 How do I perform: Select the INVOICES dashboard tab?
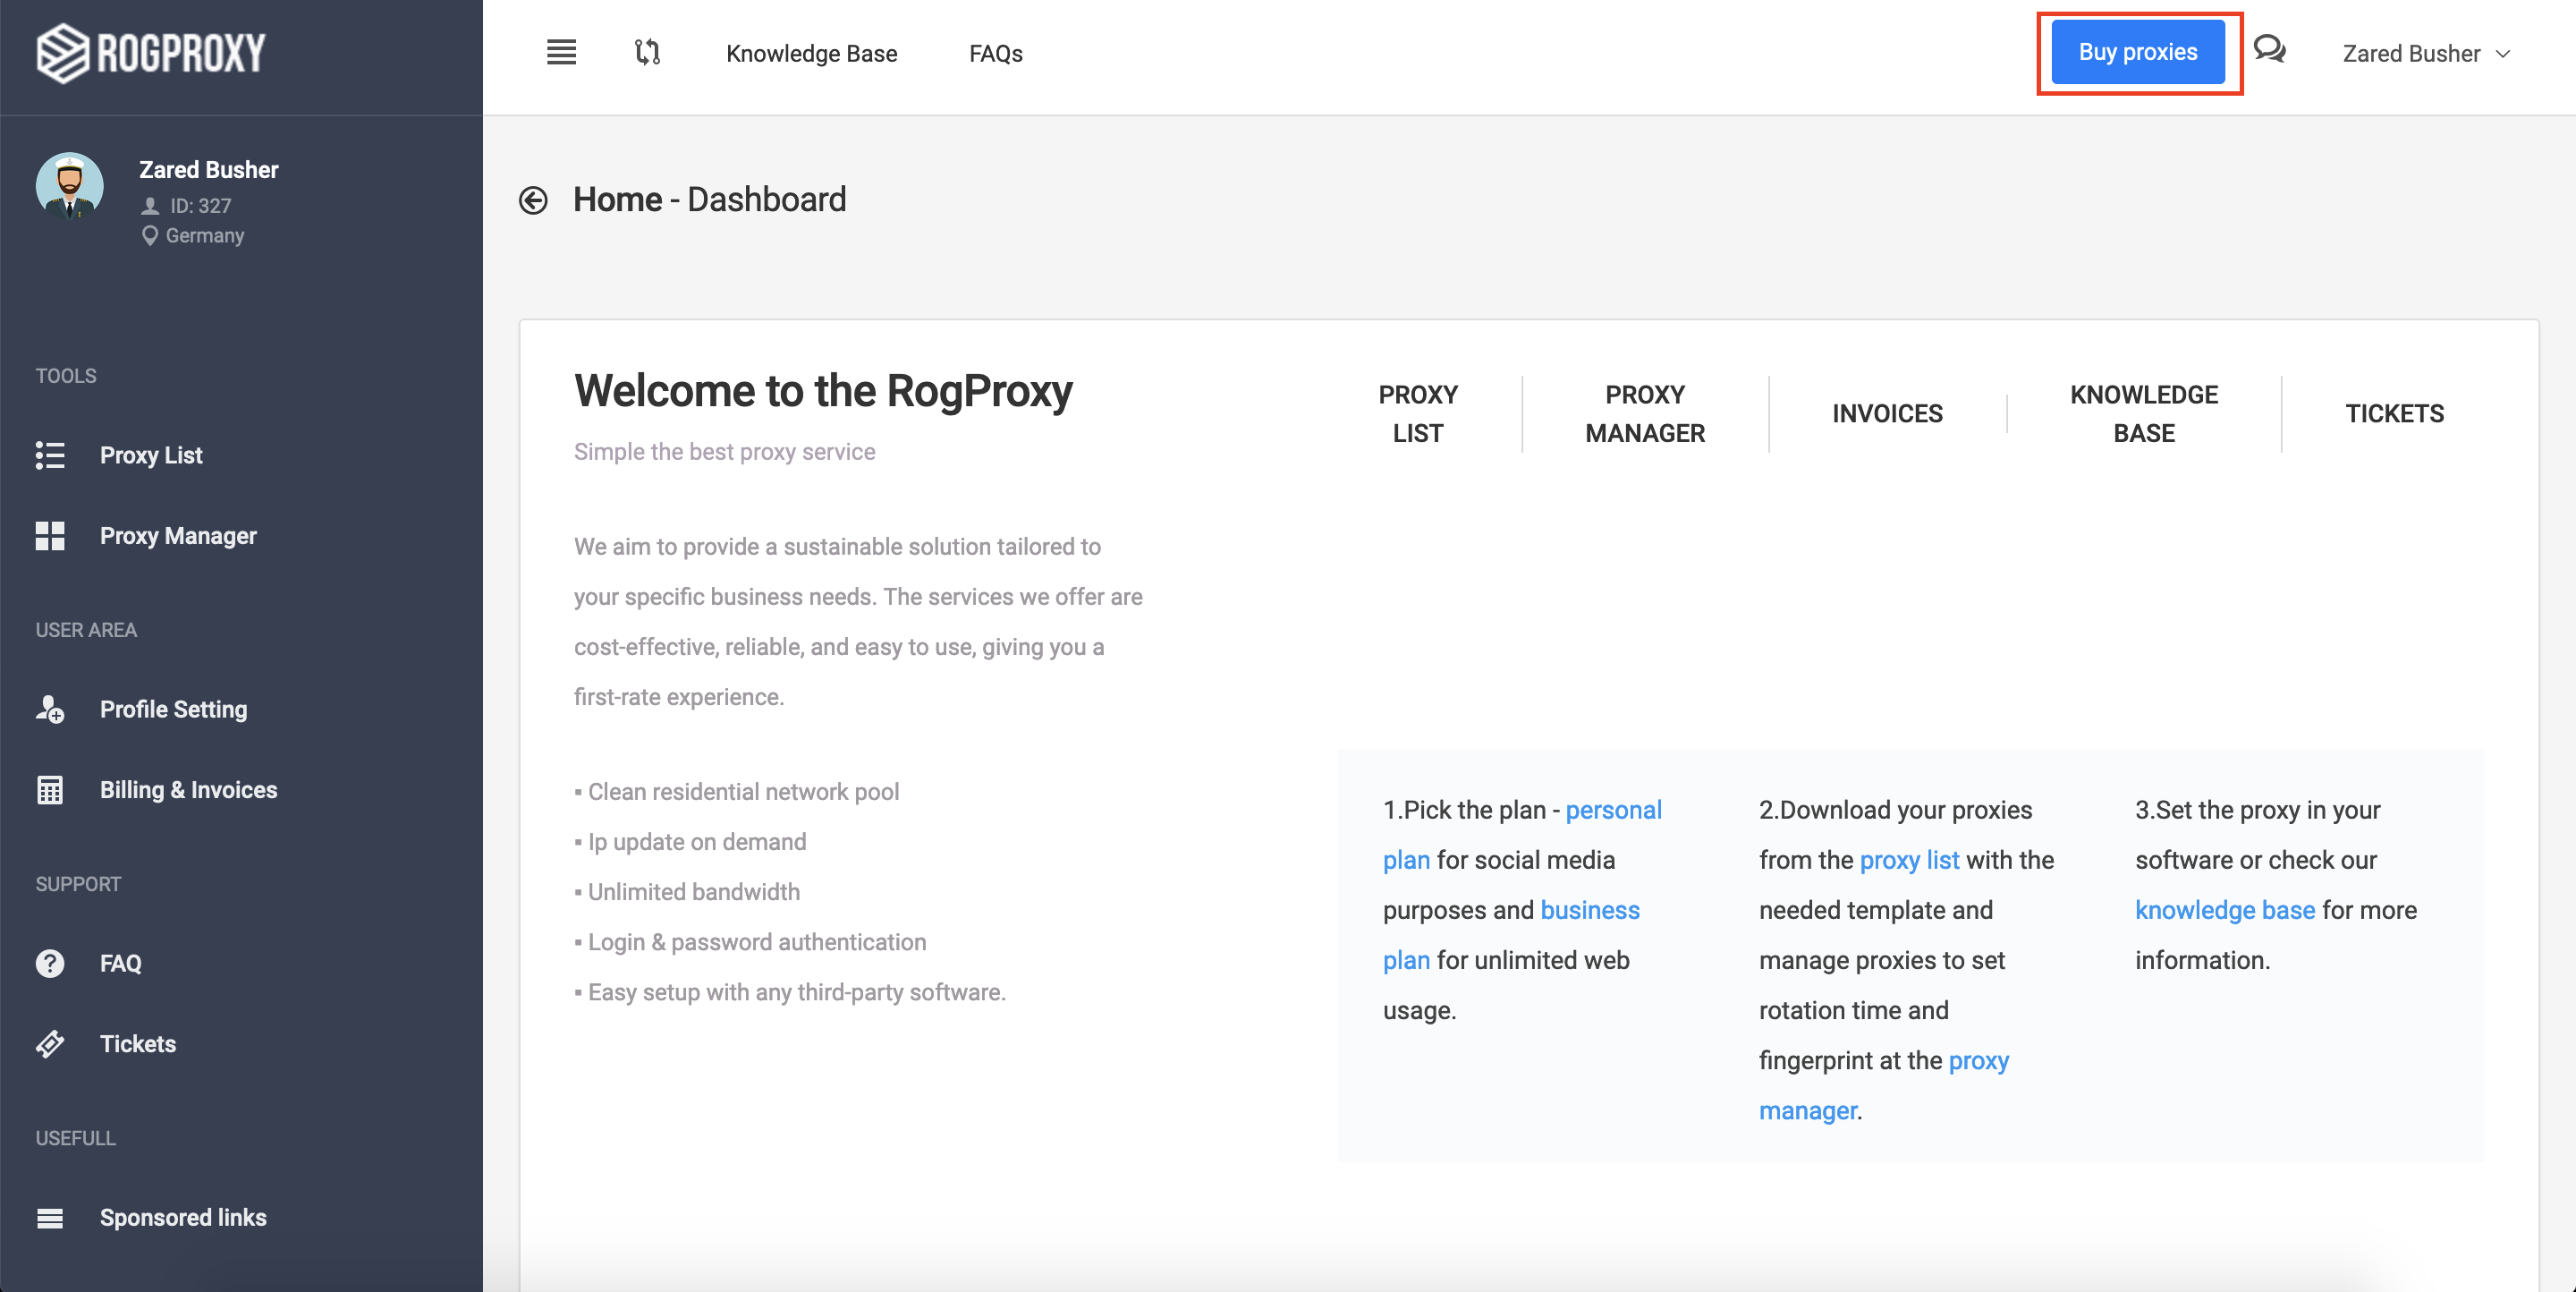click(x=1887, y=413)
